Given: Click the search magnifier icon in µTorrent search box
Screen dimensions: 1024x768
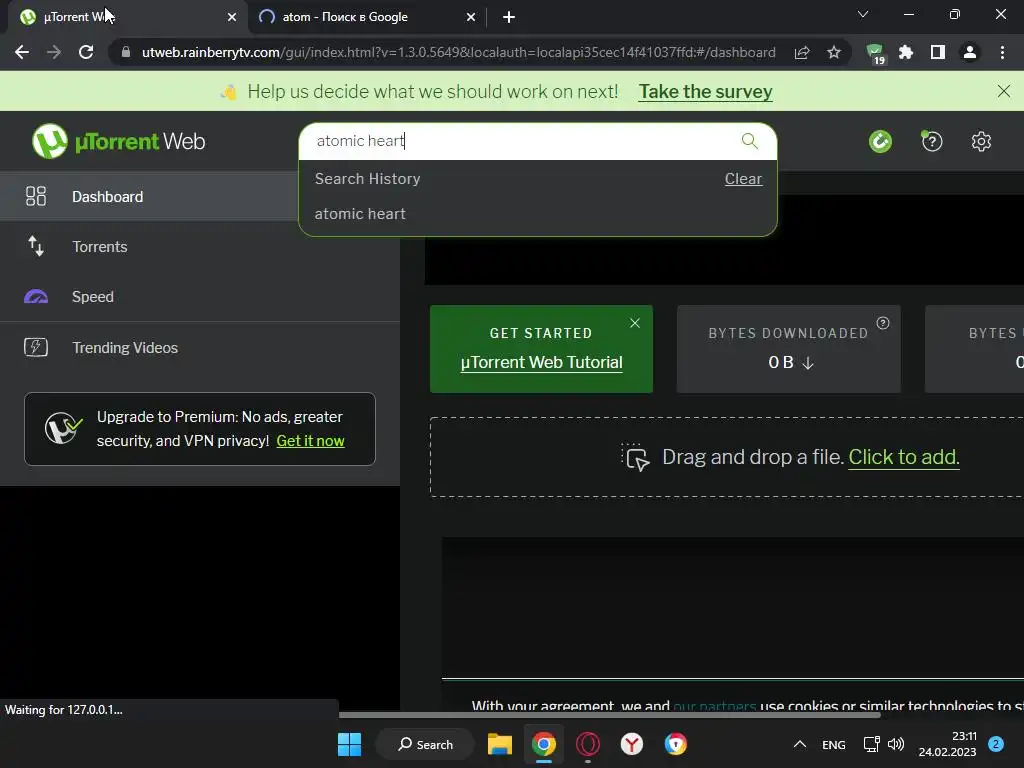Looking at the screenshot, I should tap(750, 140).
